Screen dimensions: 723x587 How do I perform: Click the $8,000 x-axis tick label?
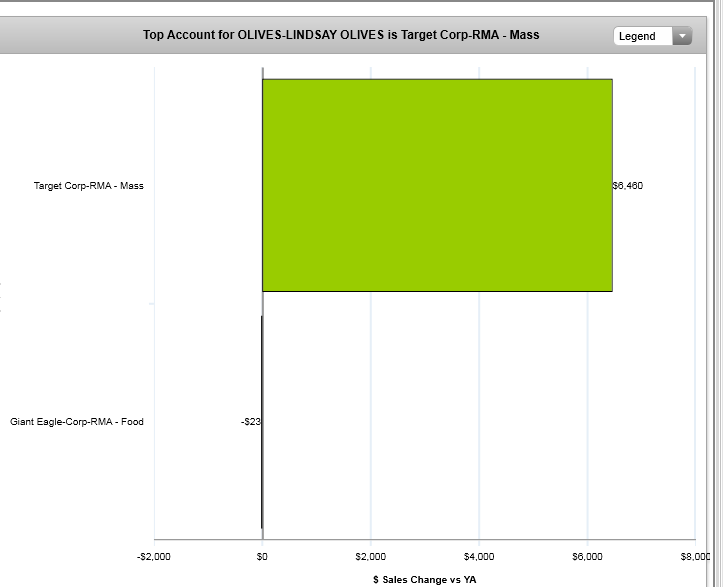click(x=694, y=556)
